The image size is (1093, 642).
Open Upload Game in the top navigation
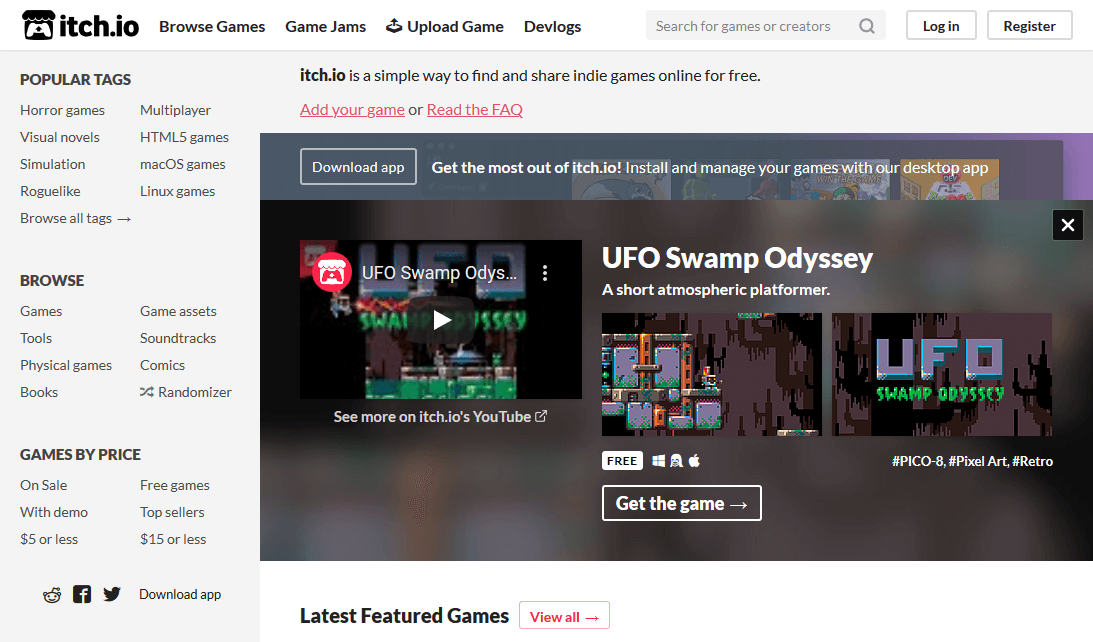[445, 26]
